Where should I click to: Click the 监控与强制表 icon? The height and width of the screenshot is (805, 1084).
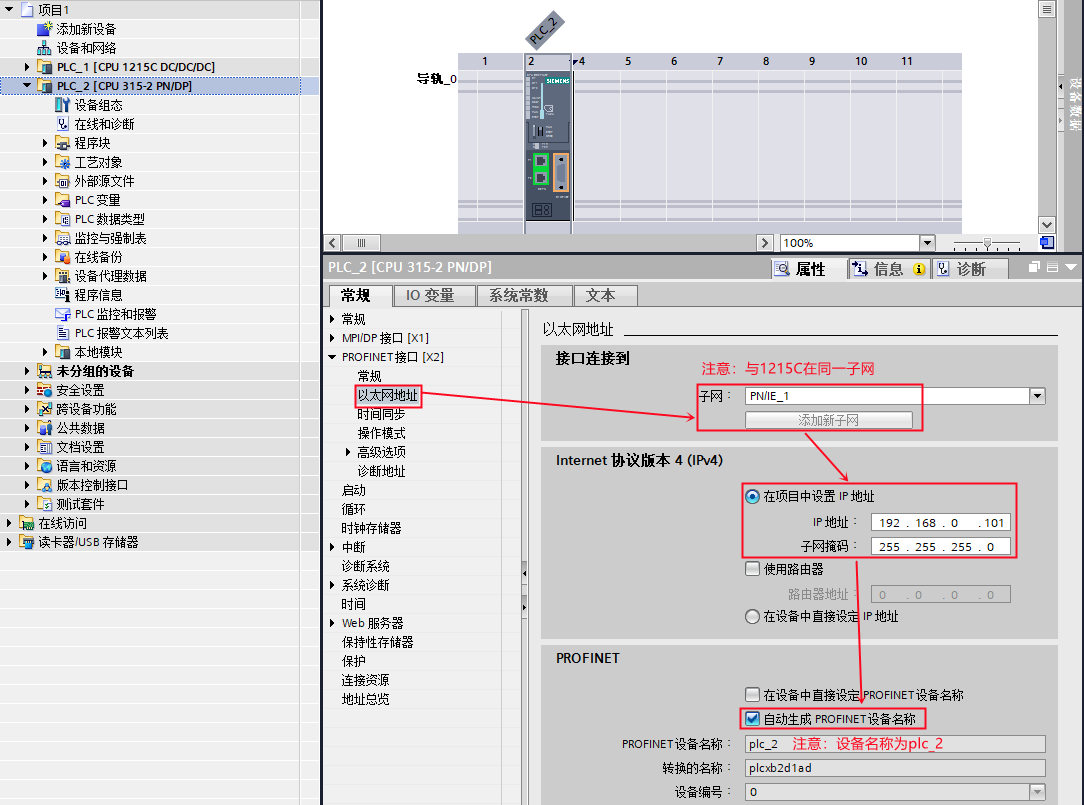(63, 238)
